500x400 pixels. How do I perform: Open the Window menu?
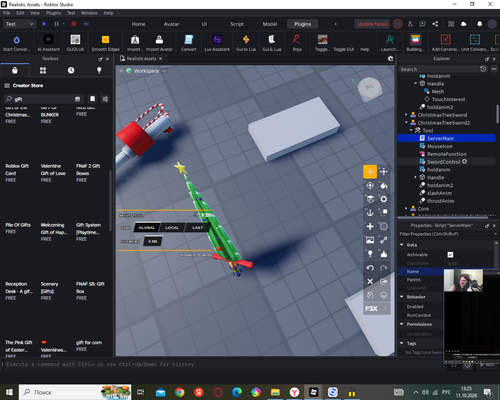pos(89,13)
